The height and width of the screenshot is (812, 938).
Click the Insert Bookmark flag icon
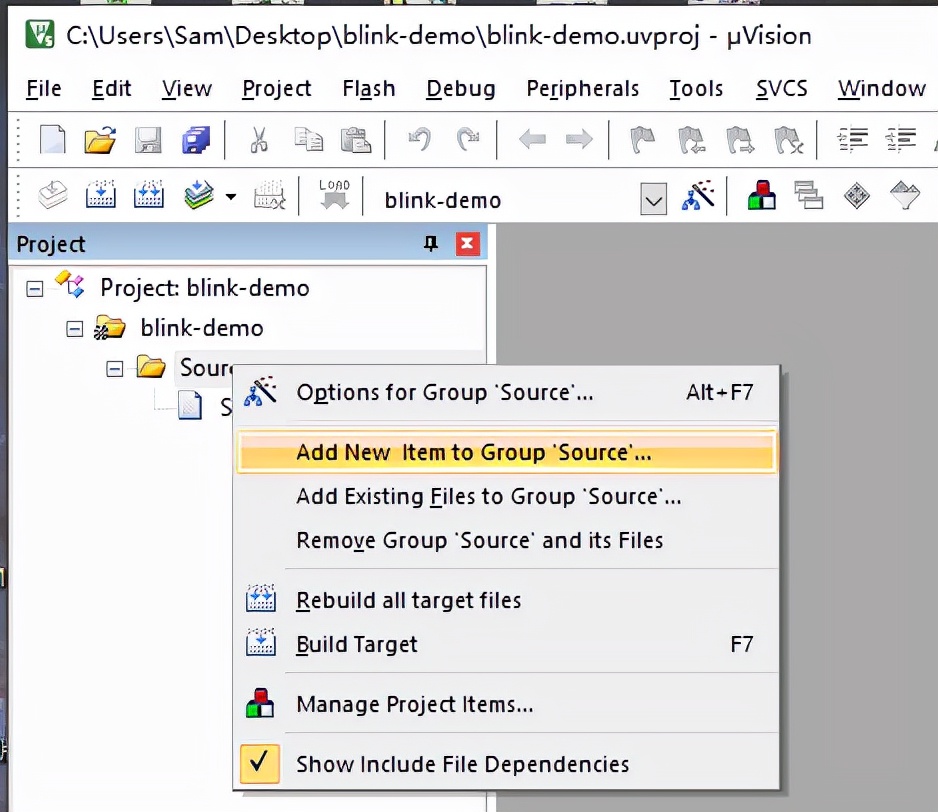click(643, 139)
